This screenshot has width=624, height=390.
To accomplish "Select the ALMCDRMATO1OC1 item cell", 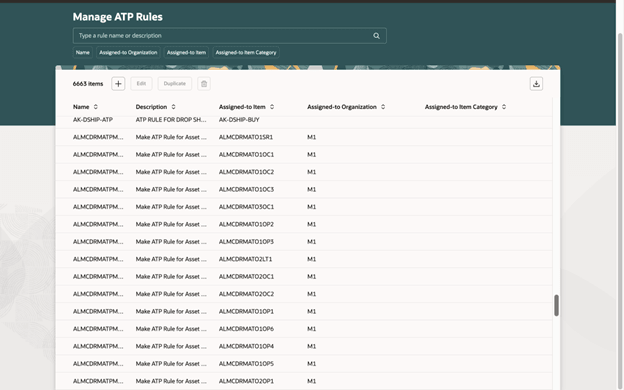I will (x=246, y=154).
